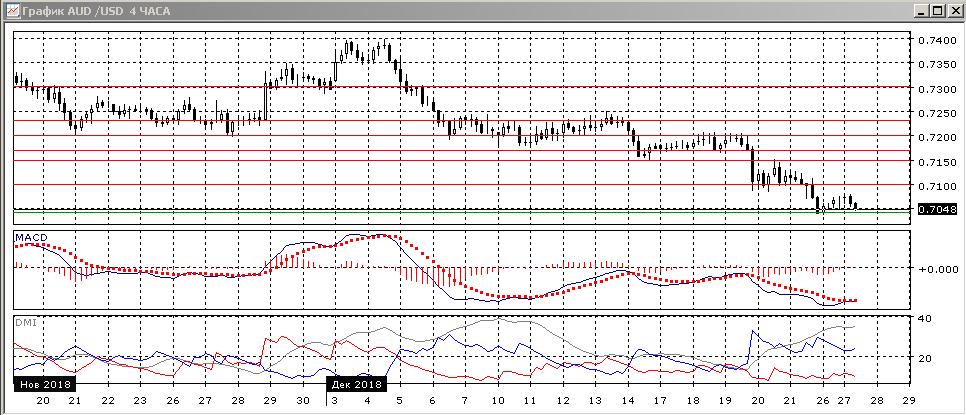Viewport: 966px width, 415px height.
Task: Click date 13 on the time axis
Action: click(595, 400)
